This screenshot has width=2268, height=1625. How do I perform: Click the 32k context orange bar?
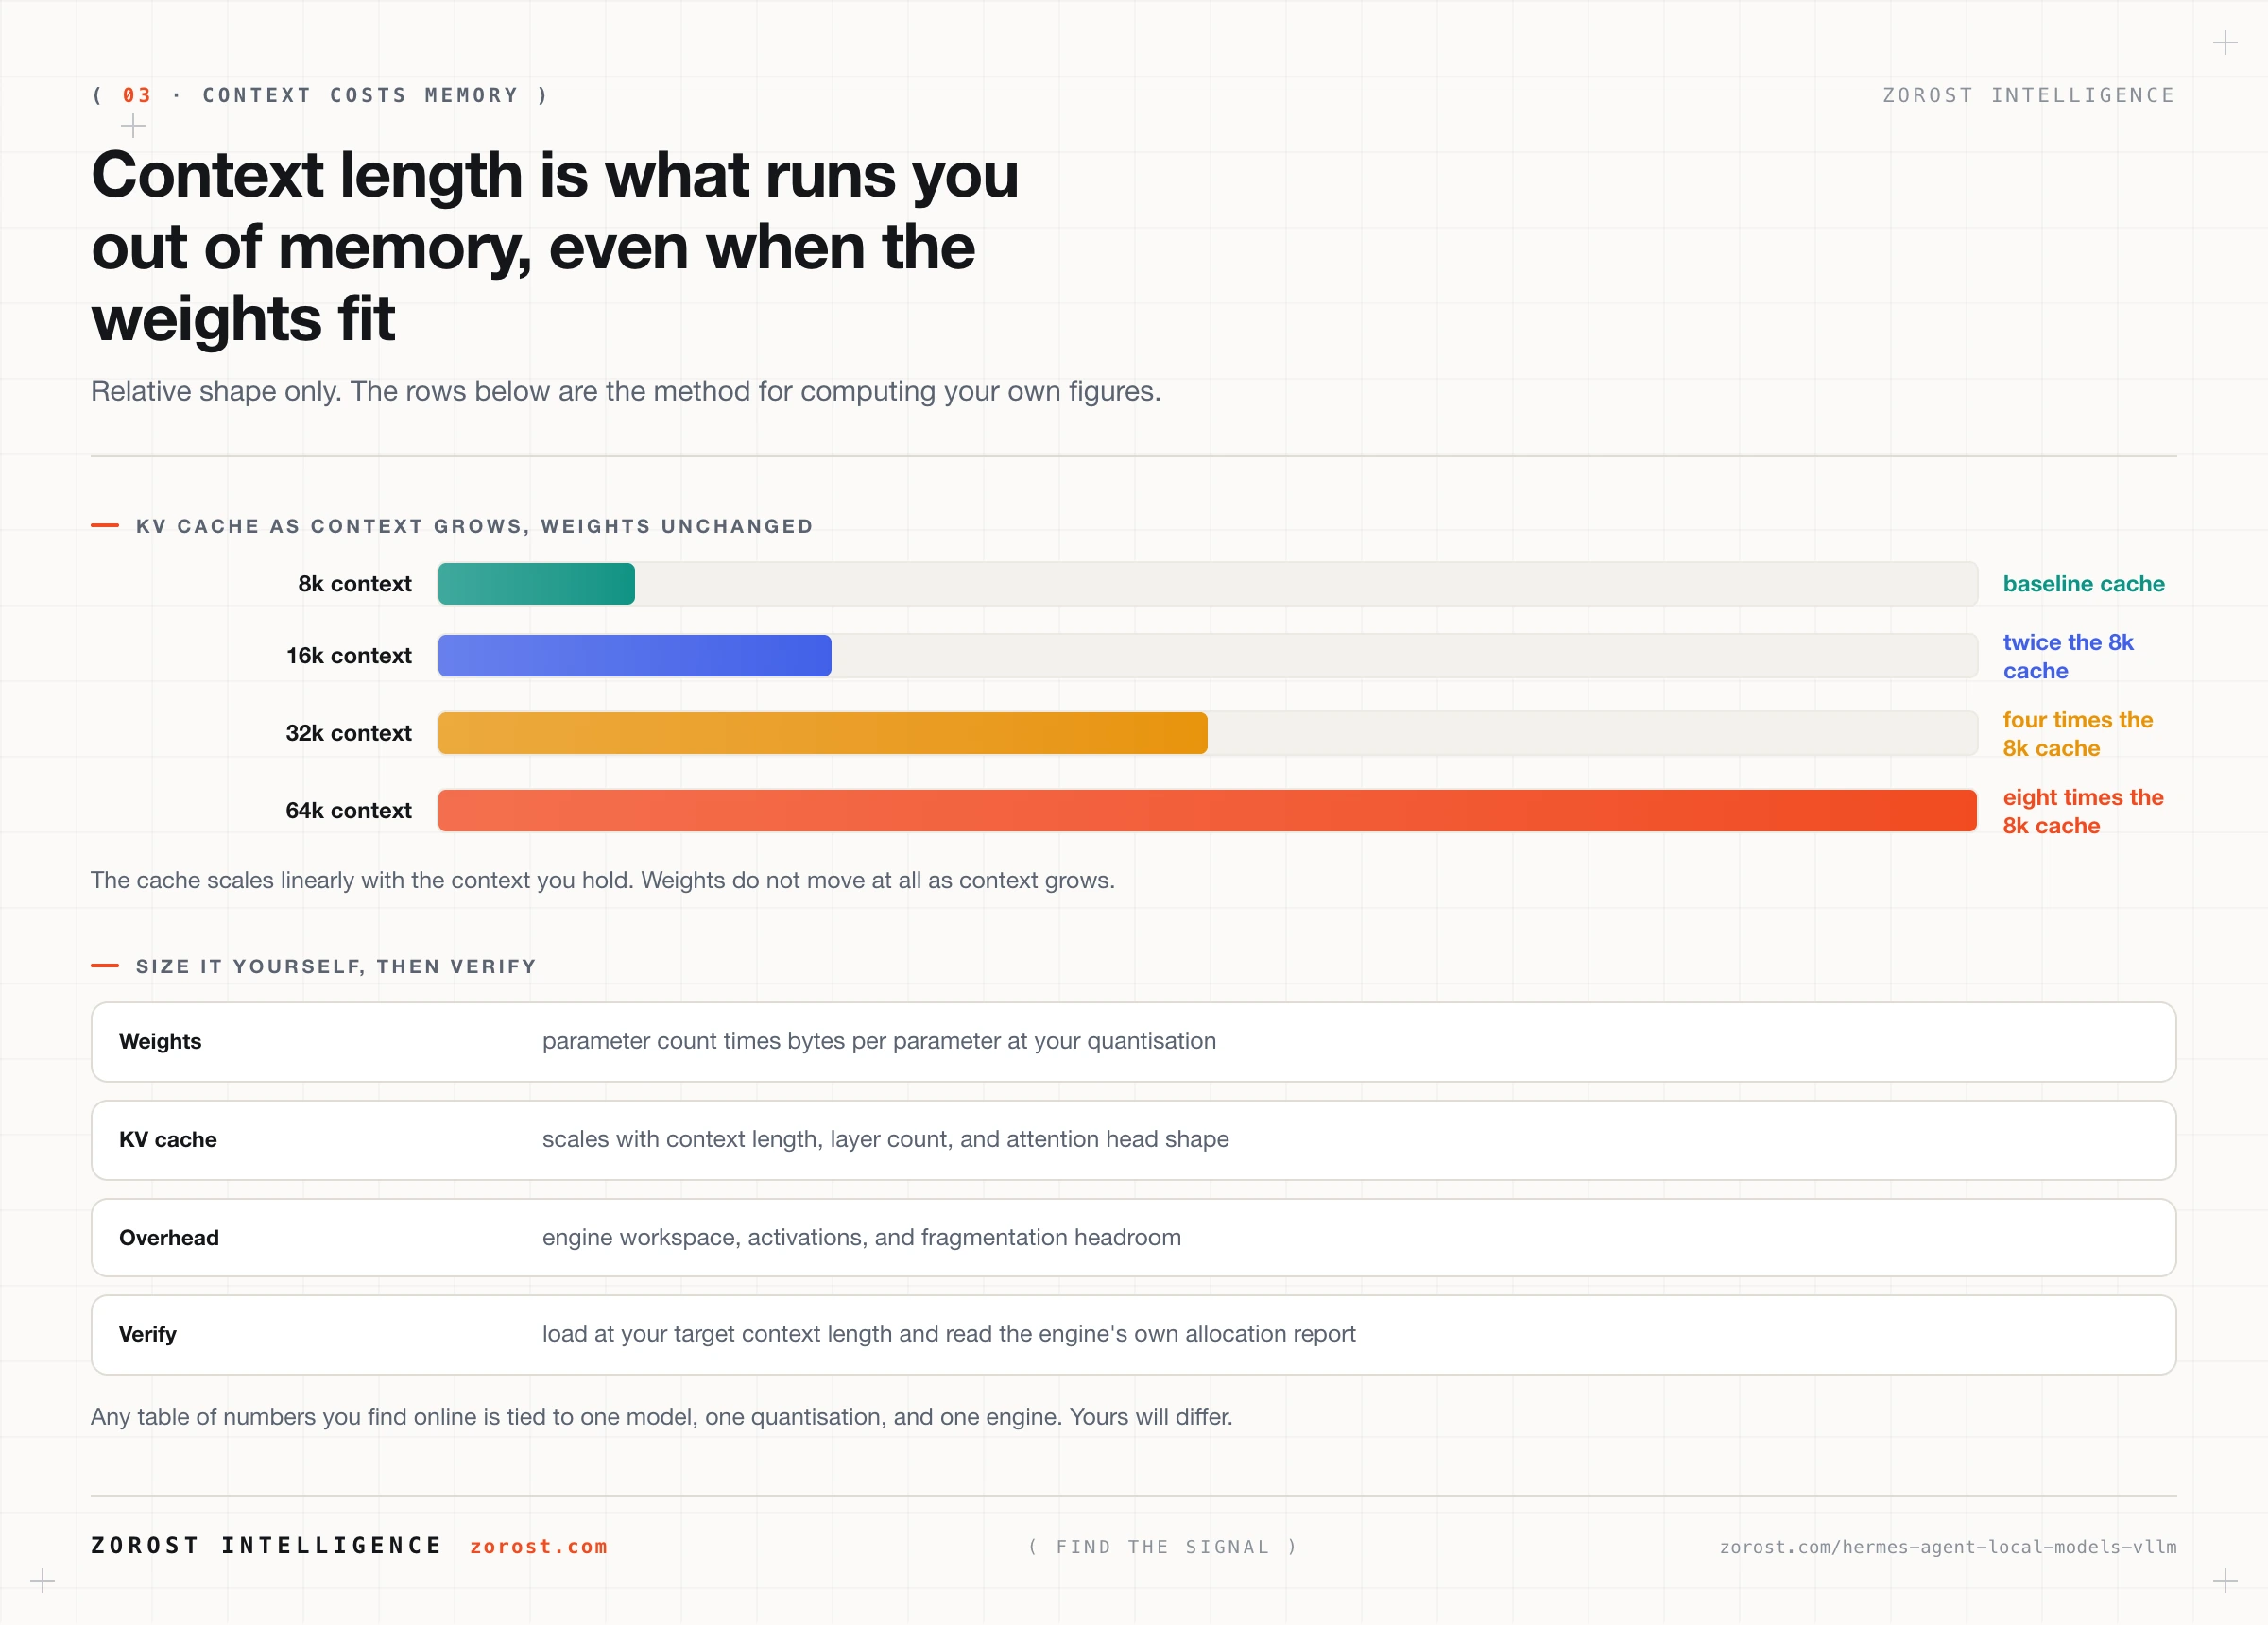[822, 733]
